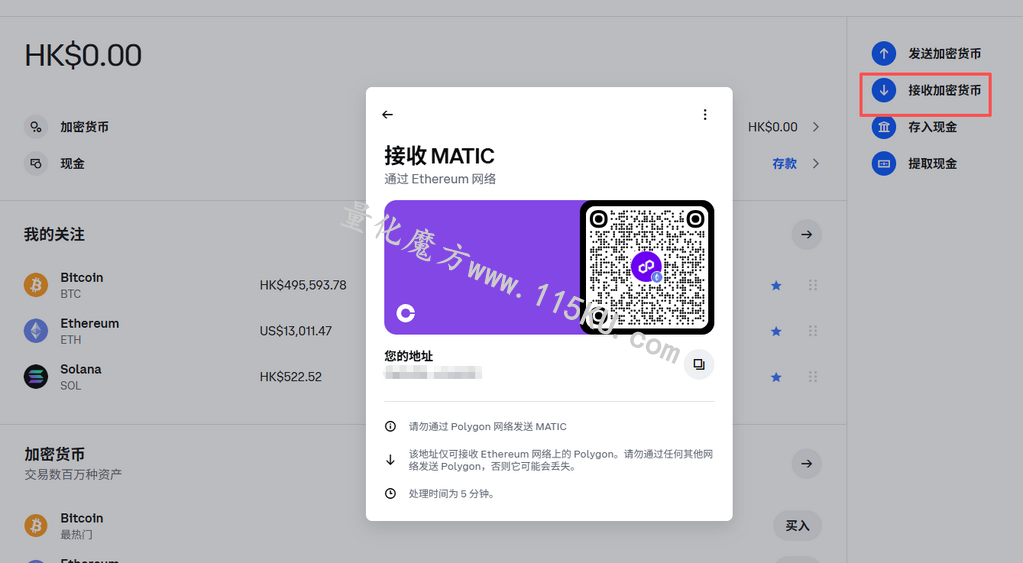Click the send crypto up-arrow icon

point(883,53)
